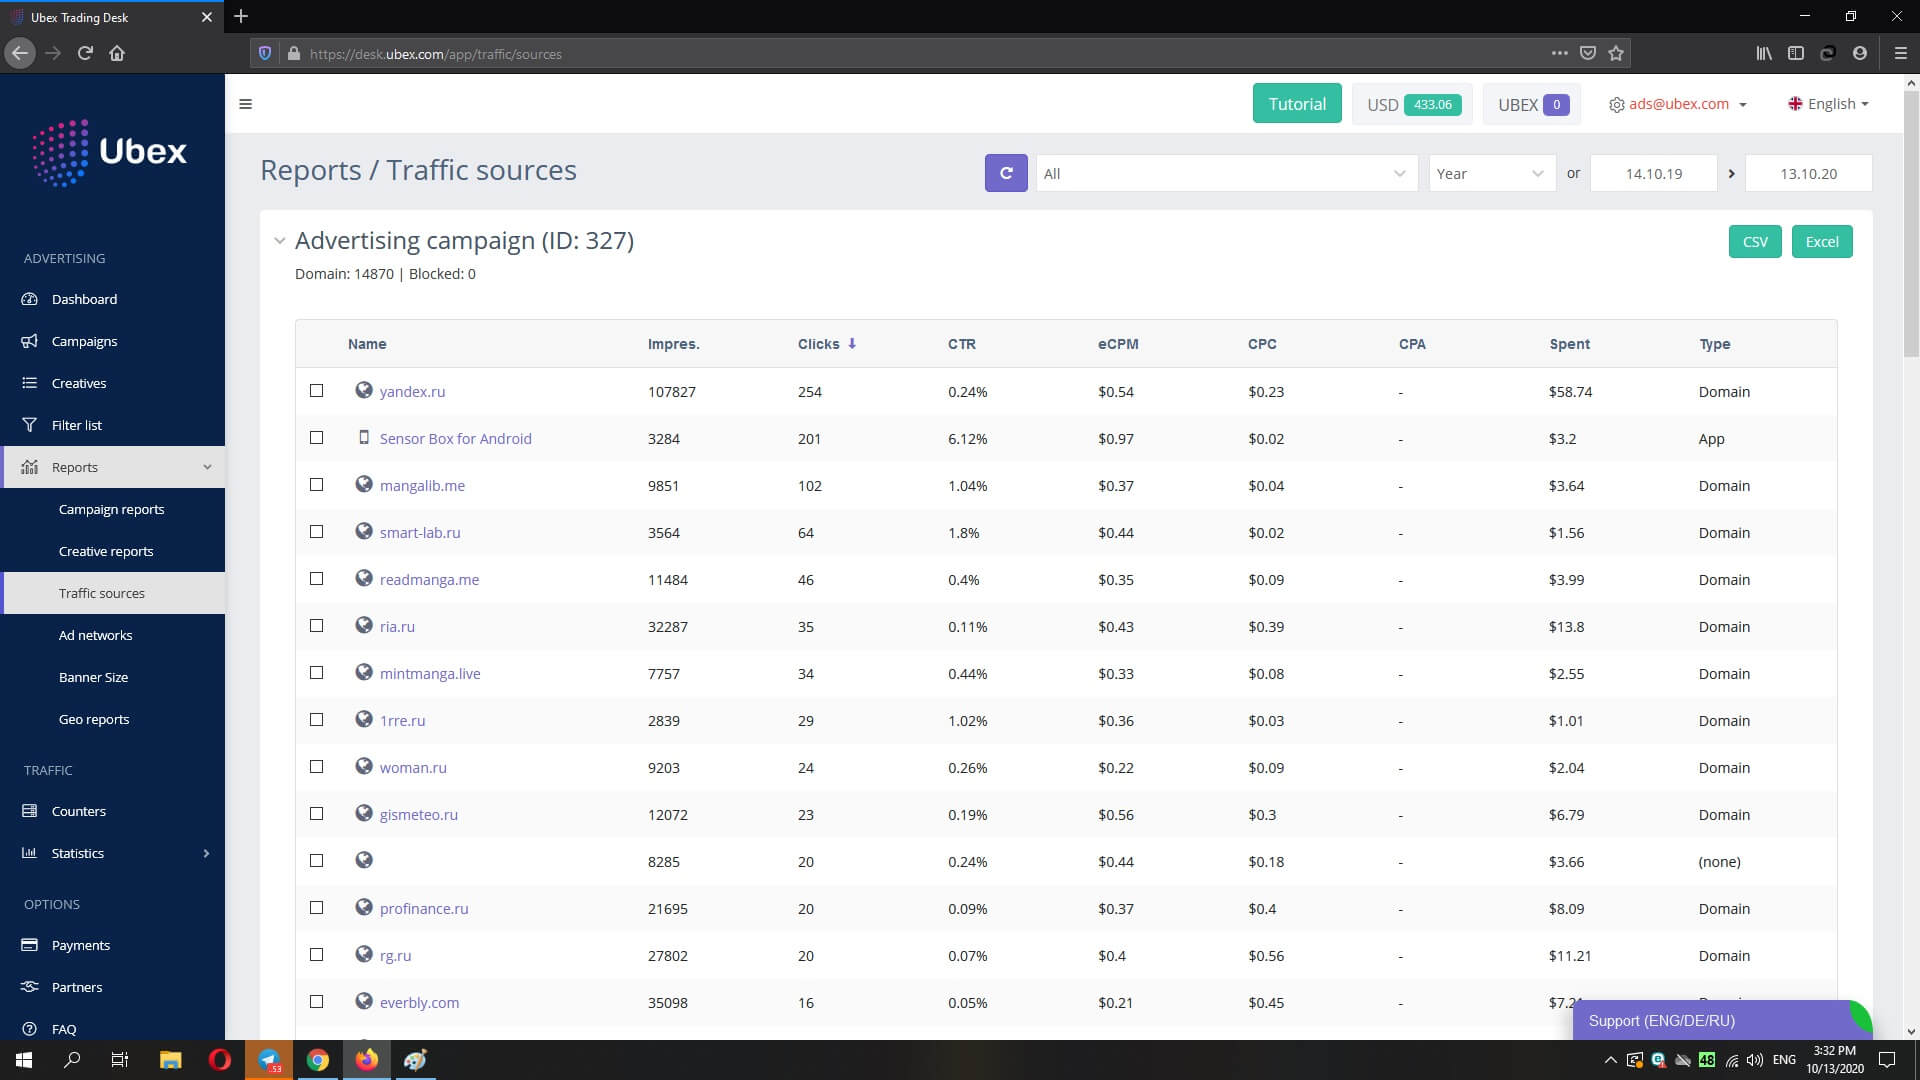Click the page vertical scrollbar

tap(1911, 222)
